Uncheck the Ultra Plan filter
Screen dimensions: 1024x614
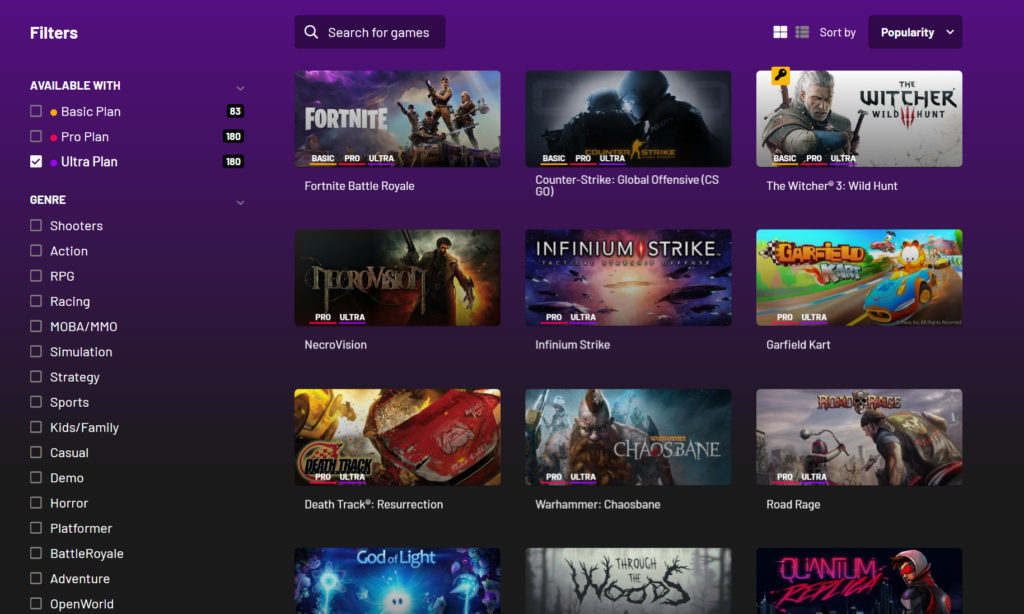click(x=36, y=161)
